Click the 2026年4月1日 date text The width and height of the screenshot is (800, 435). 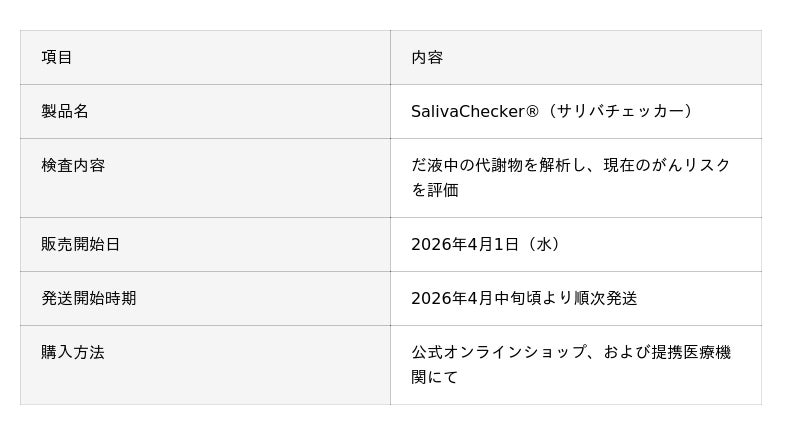coord(465,245)
